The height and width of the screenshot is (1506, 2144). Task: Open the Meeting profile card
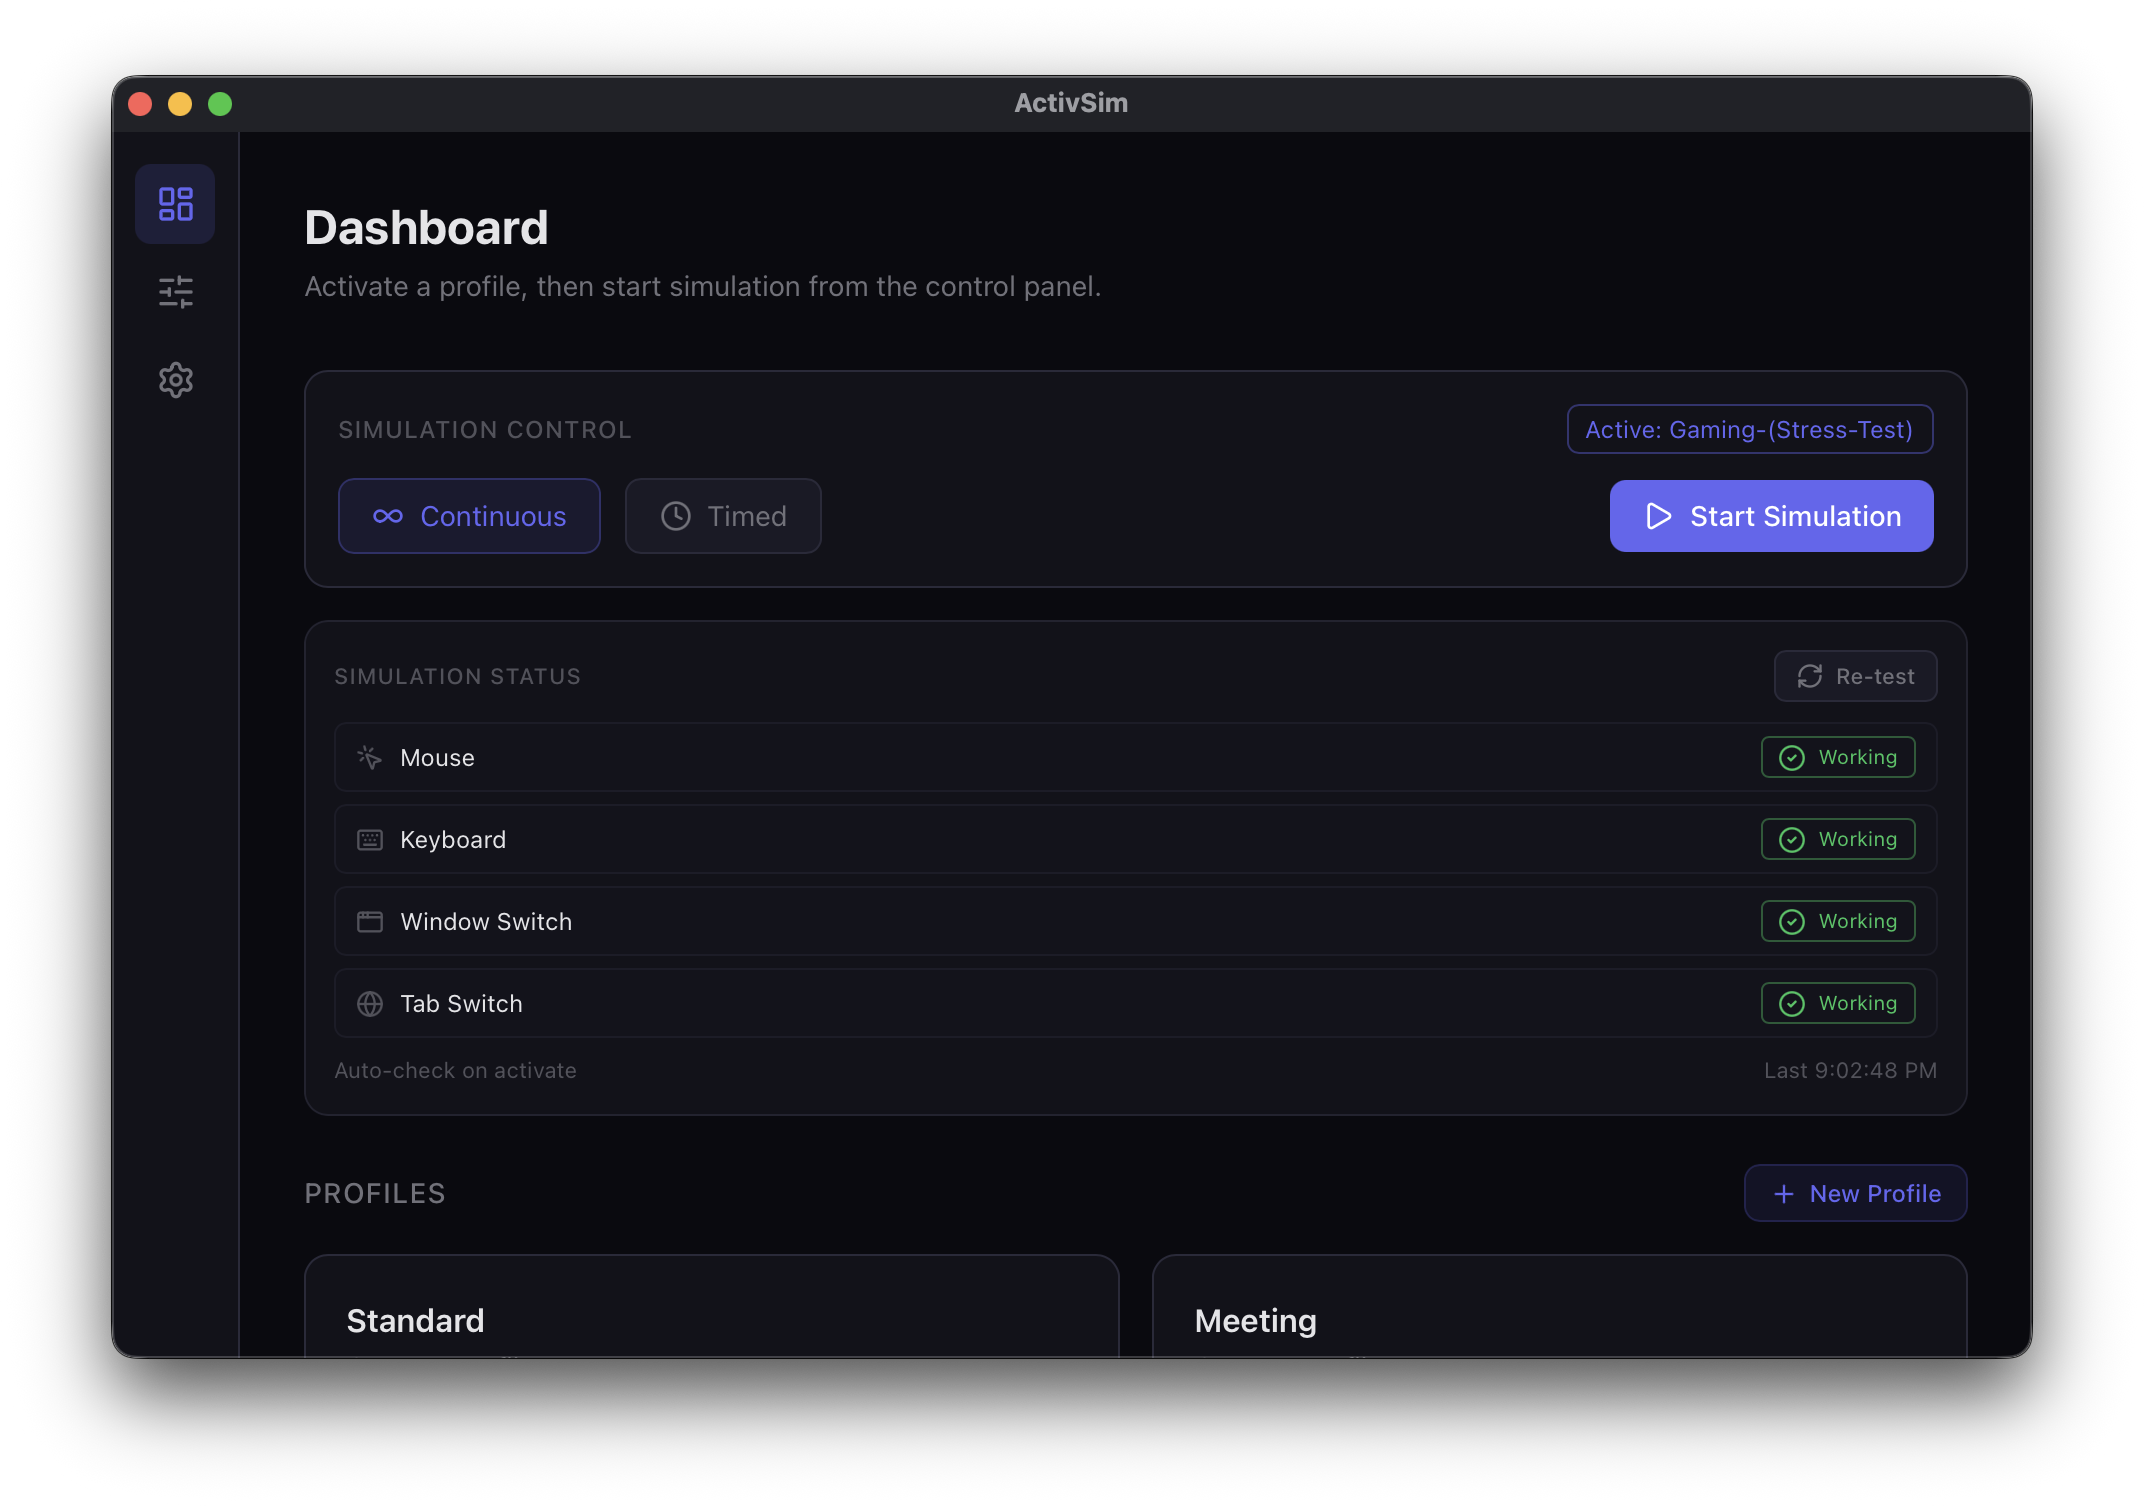click(x=1558, y=1310)
